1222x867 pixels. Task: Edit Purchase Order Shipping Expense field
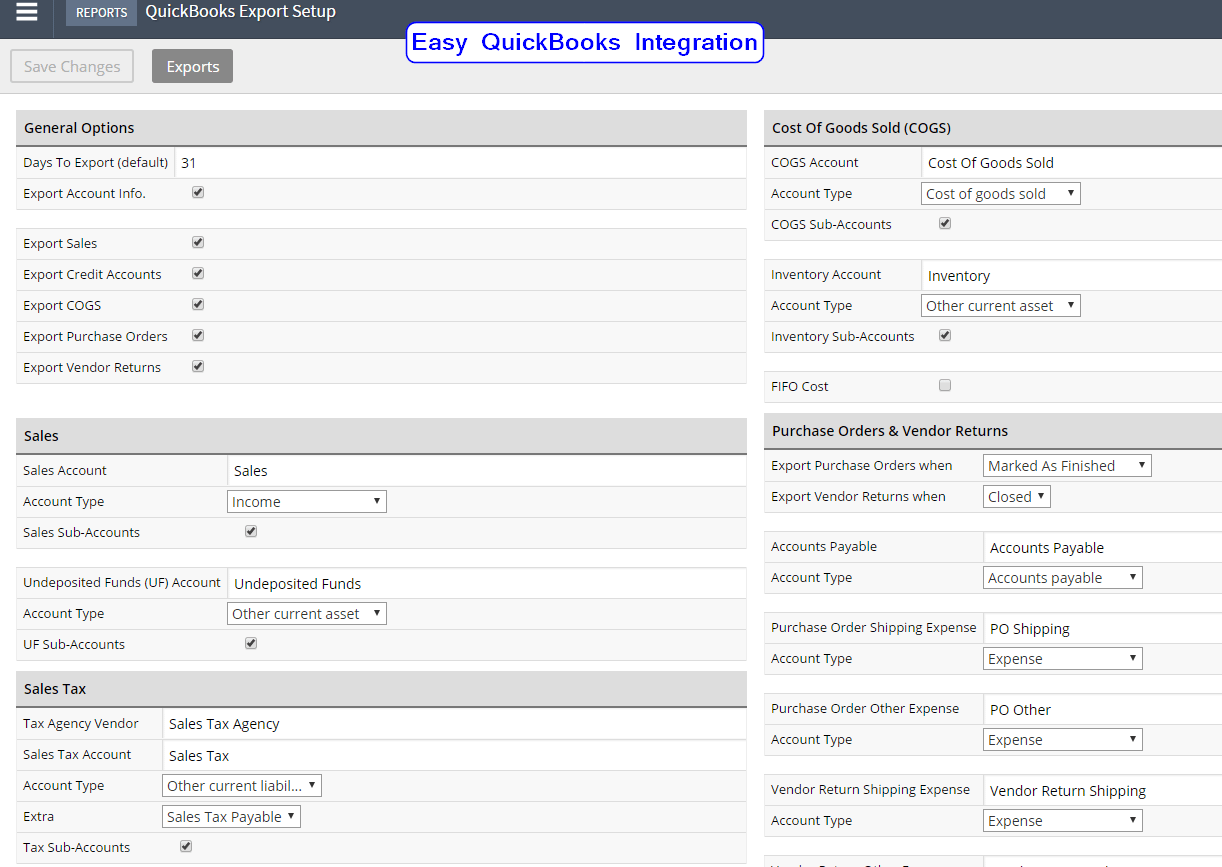[x=1103, y=628]
